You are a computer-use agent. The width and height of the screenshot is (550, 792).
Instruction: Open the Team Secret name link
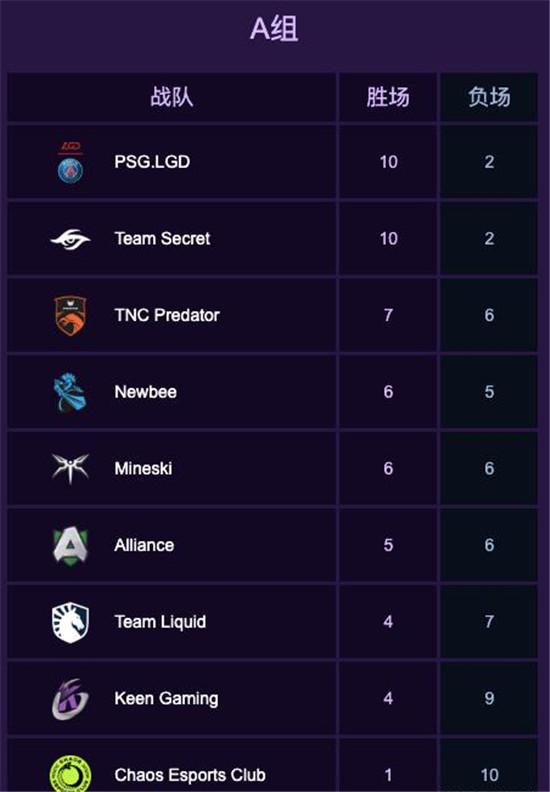coord(162,238)
